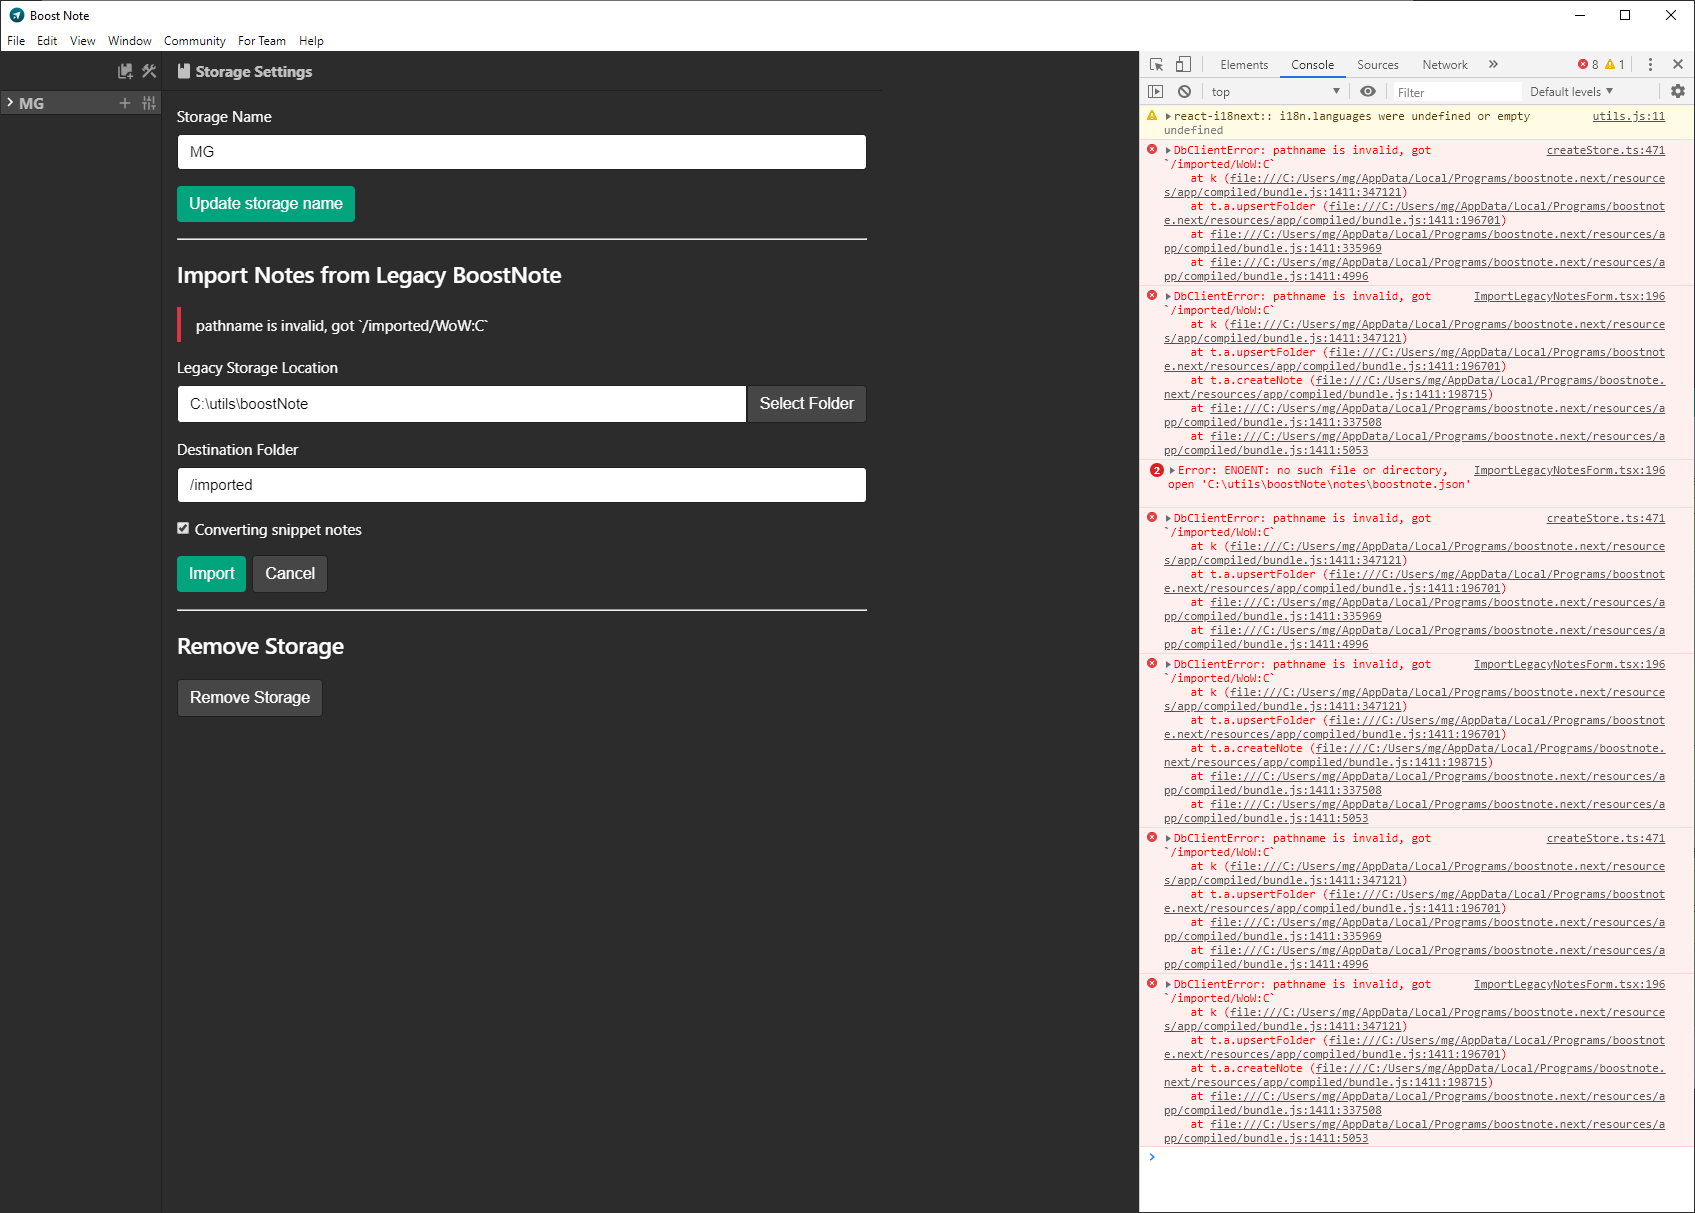The width and height of the screenshot is (1695, 1213).
Task: Open the Default levels dropdown
Action: [1571, 91]
